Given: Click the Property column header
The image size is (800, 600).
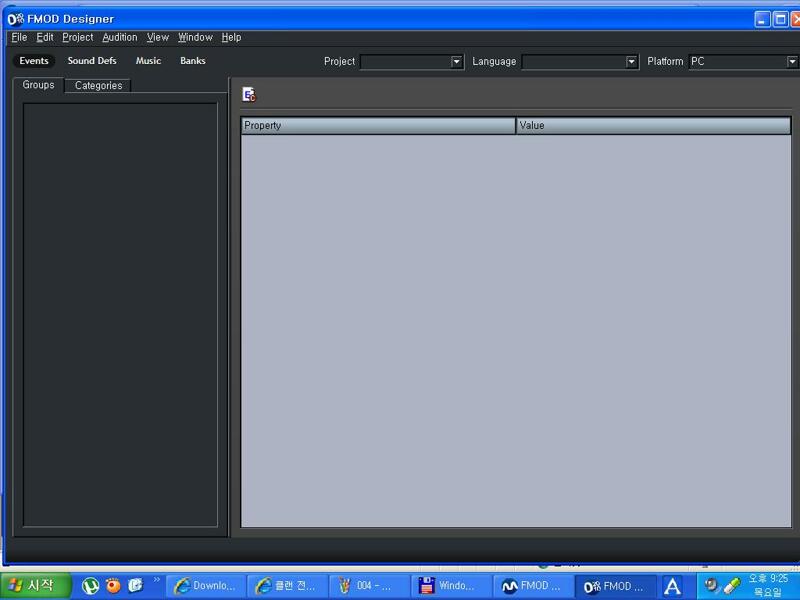Looking at the screenshot, I should pyautogui.click(x=378, y=126).
